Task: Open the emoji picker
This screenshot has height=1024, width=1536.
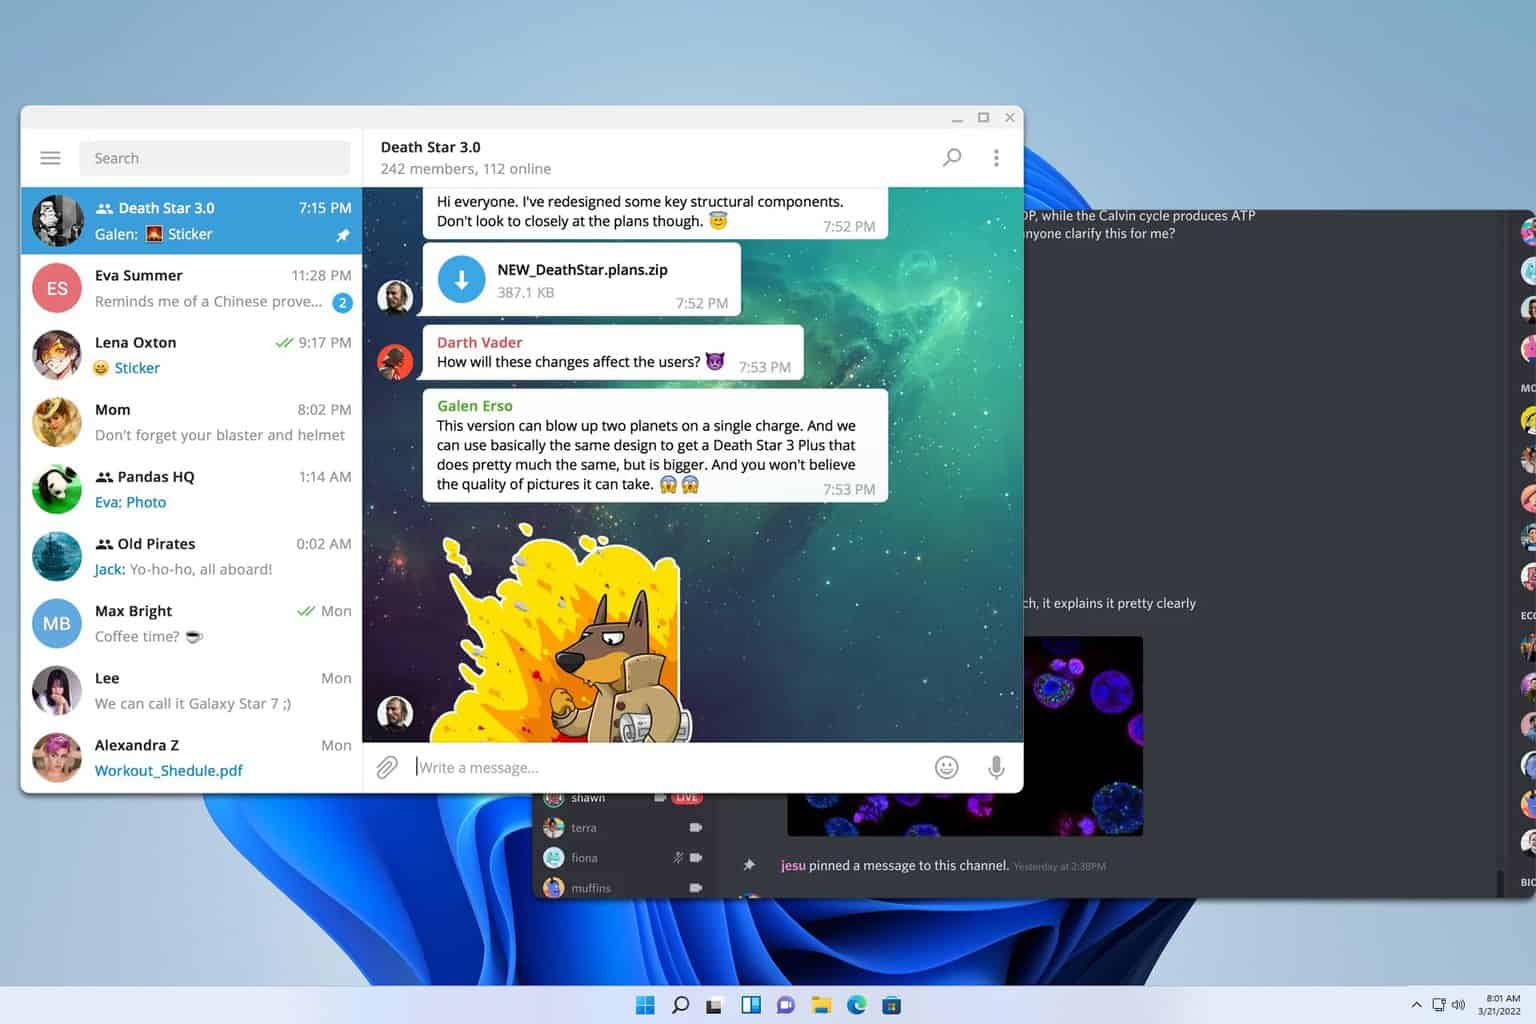Action: tap(946, 767)
